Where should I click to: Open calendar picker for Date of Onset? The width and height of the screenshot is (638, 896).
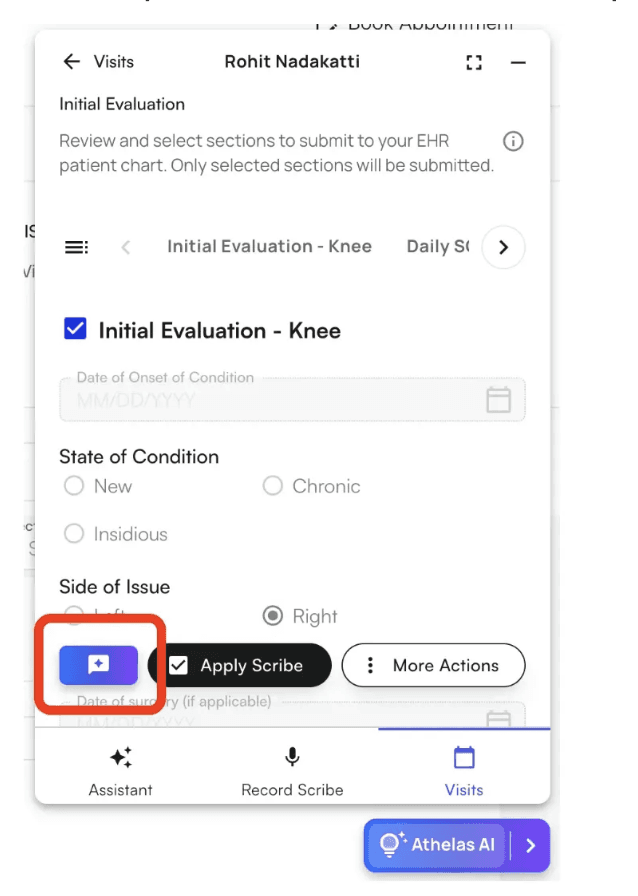pyautogui.click(x=498, y=400)
